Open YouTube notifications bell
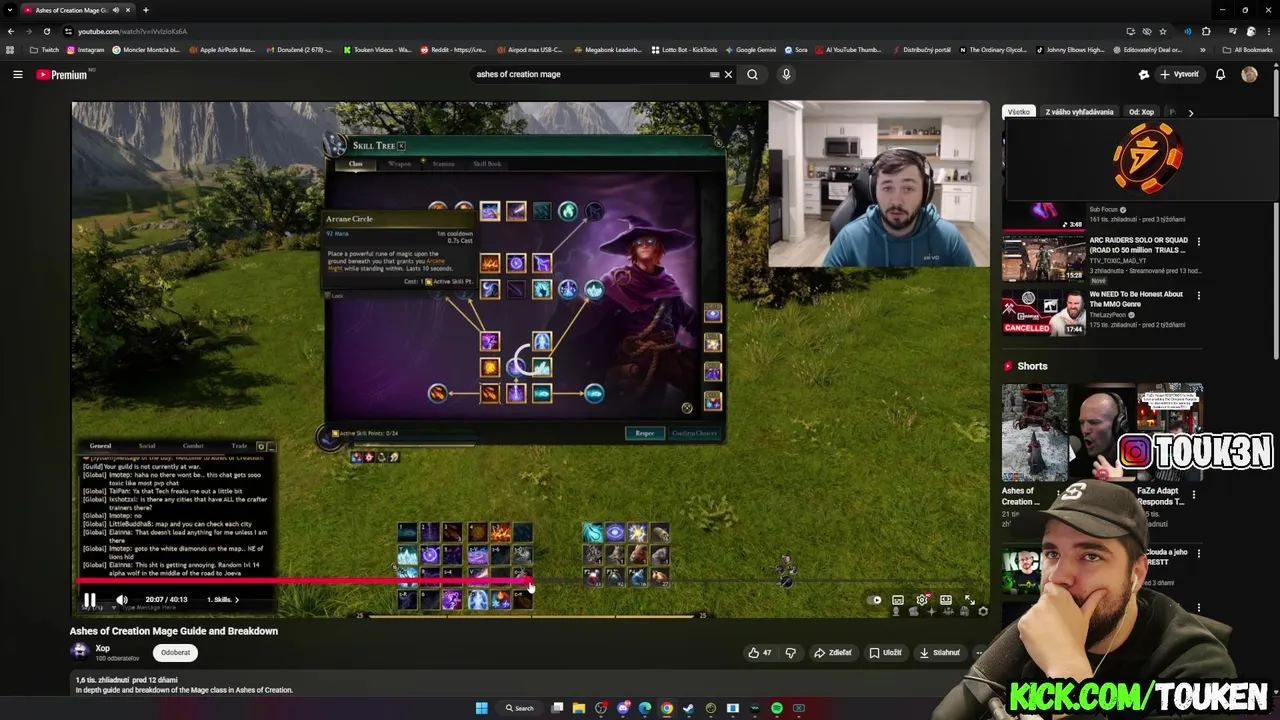Viewport: 1280px width, 720px height. pyautogui.click(x=1220, y=74)
